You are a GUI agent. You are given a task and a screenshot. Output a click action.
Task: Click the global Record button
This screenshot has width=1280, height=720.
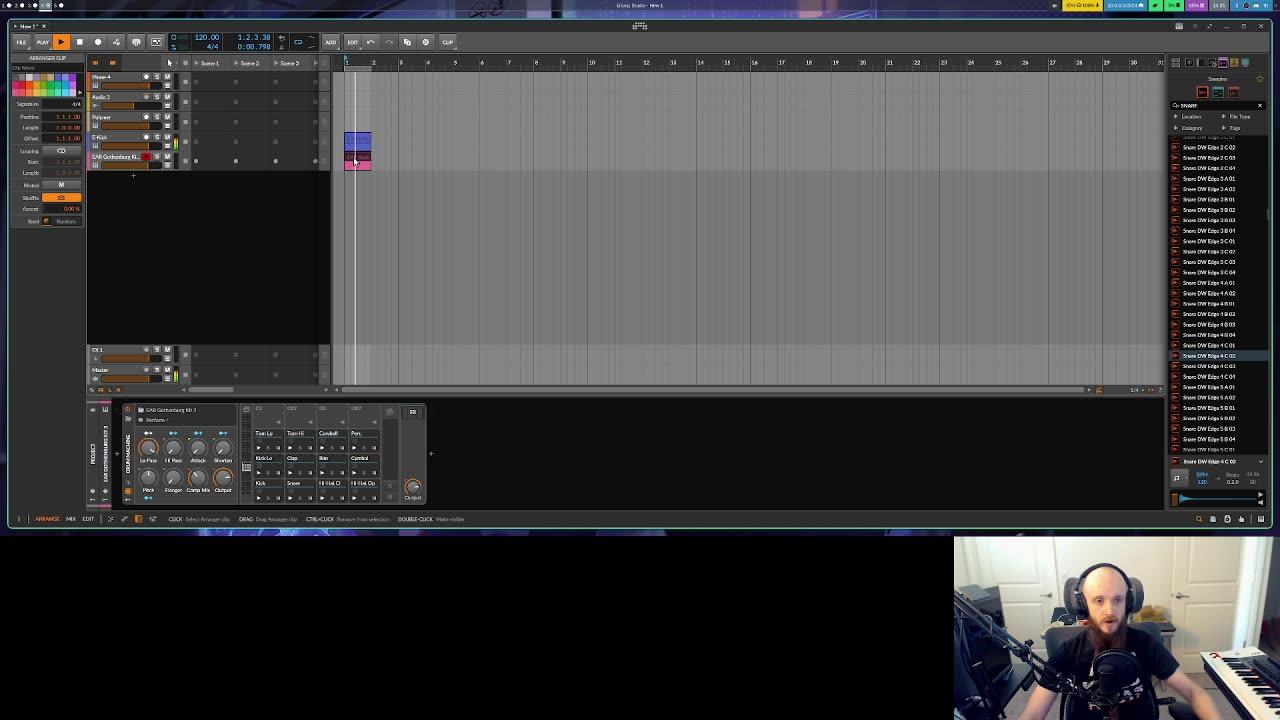point(98,42)
